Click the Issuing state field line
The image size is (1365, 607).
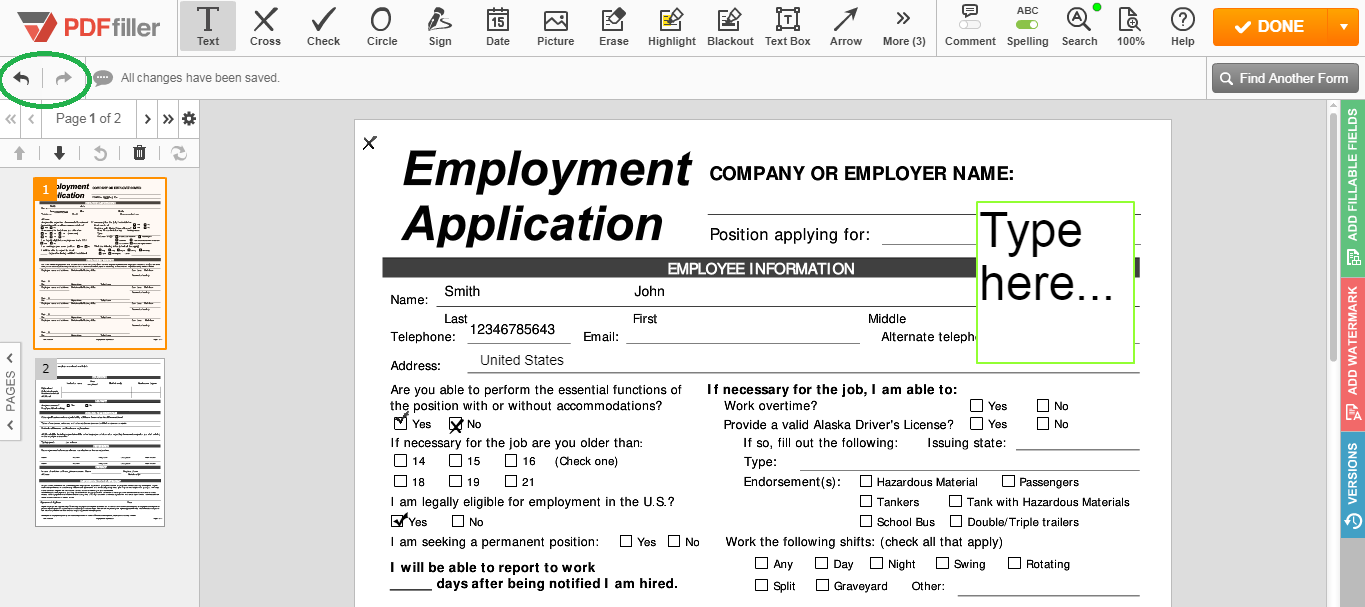pos(1076,442)
